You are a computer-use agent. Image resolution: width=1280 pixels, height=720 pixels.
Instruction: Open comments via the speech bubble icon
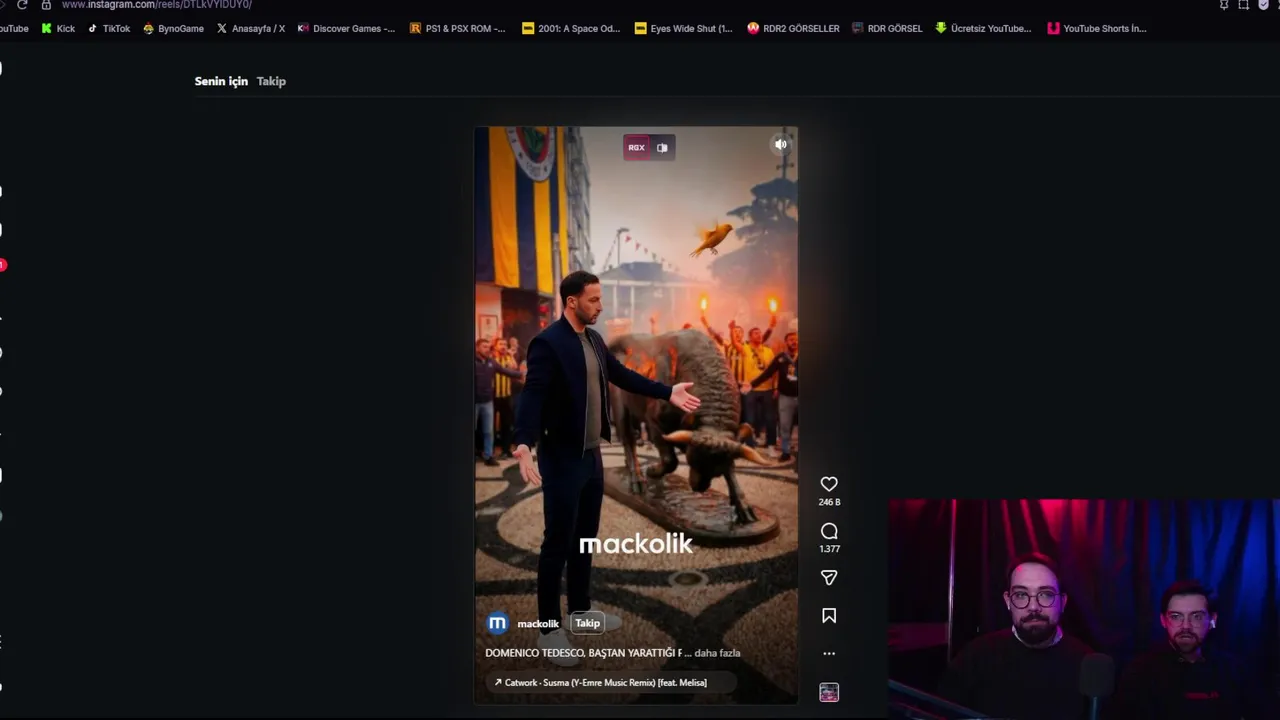tap(829, 531)
